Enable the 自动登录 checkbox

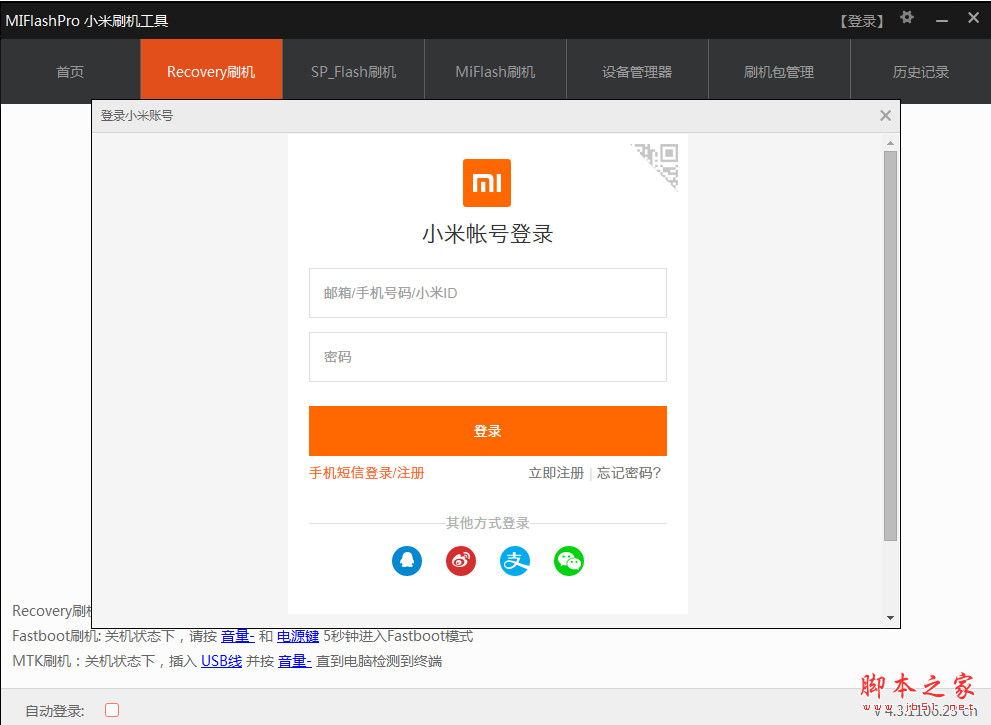point(112,710)
